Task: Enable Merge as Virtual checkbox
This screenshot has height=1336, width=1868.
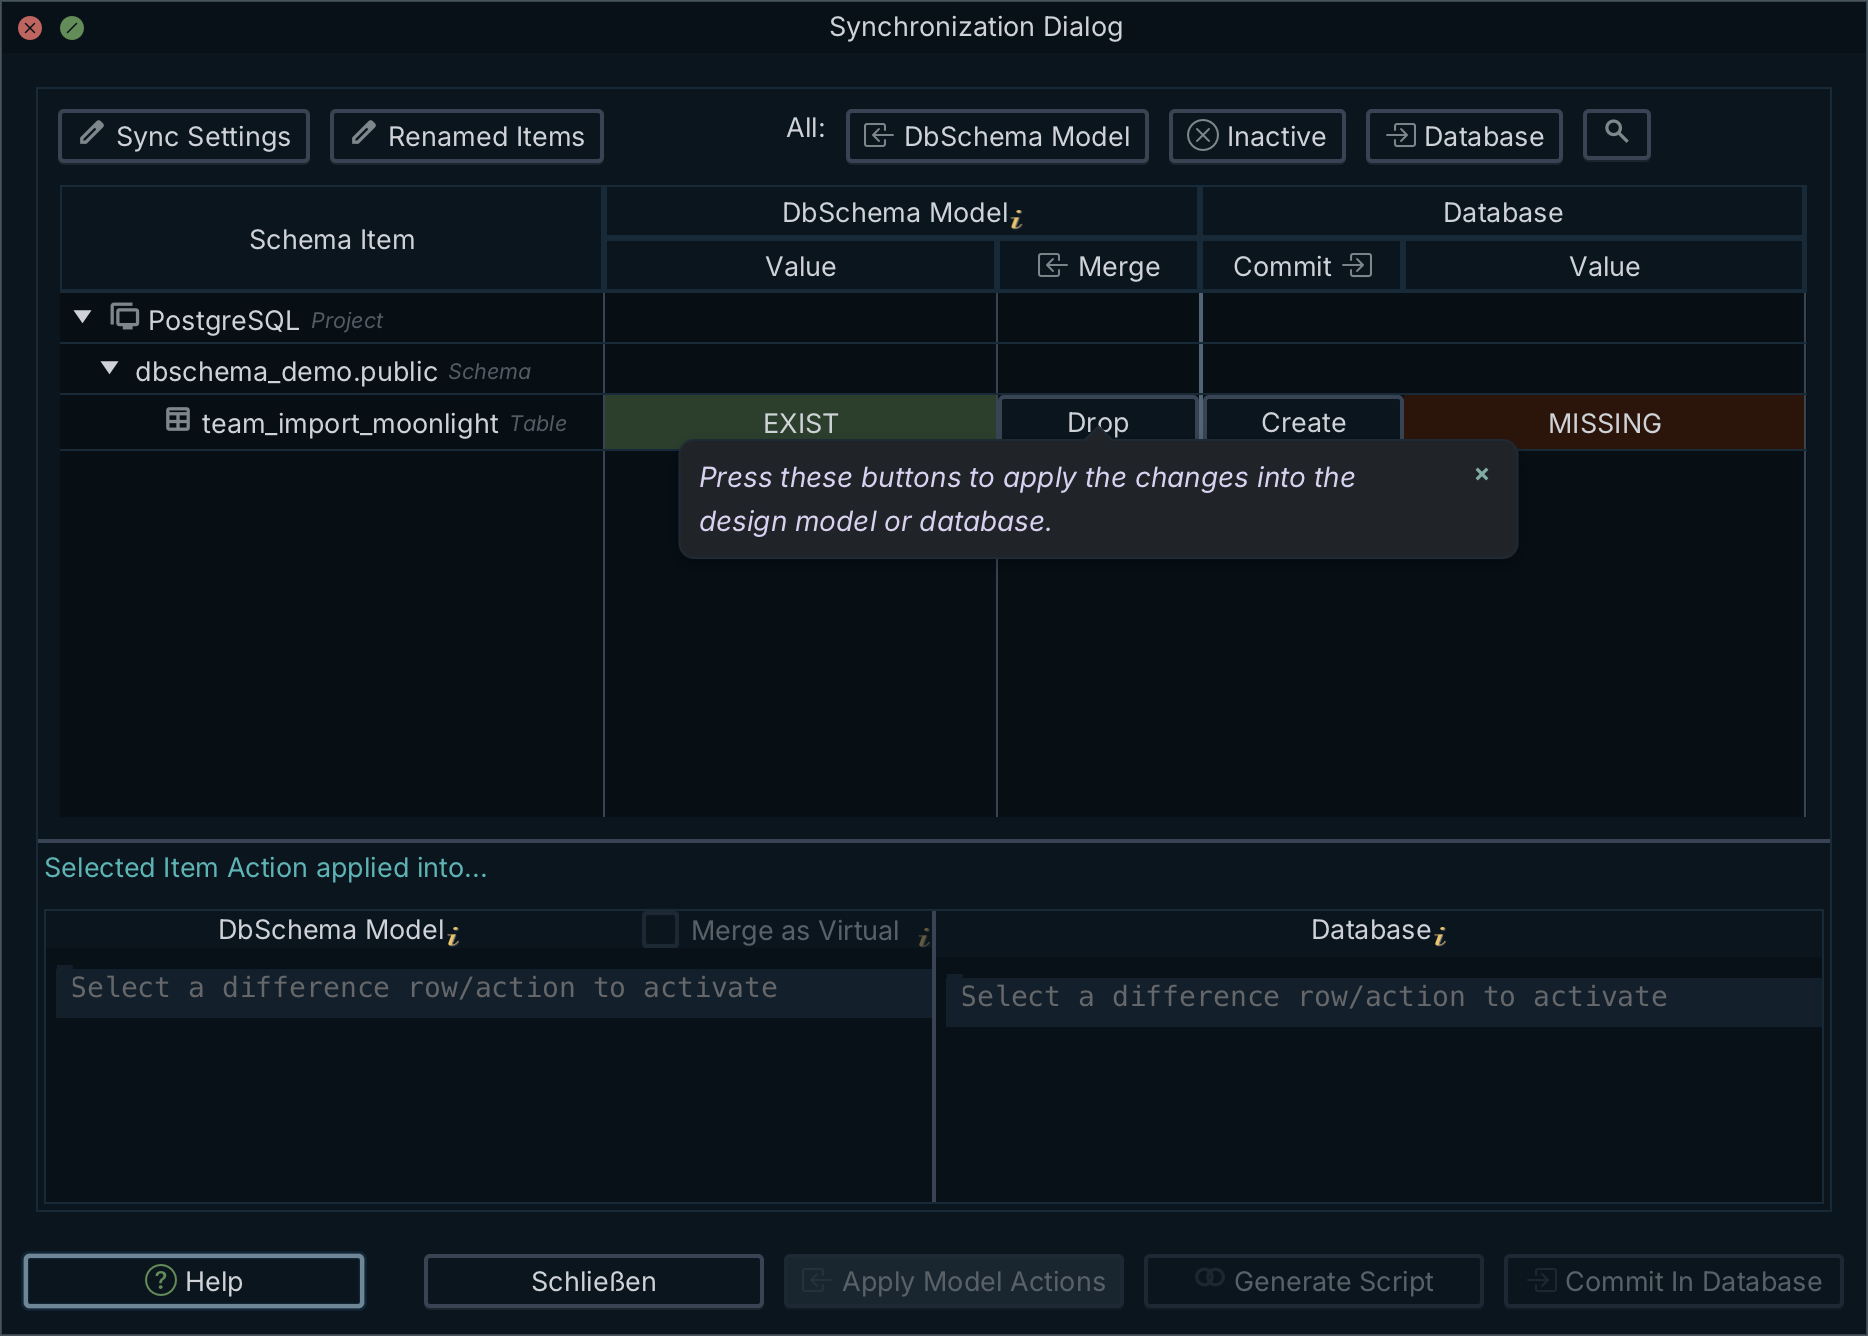Action: point(660,929)
